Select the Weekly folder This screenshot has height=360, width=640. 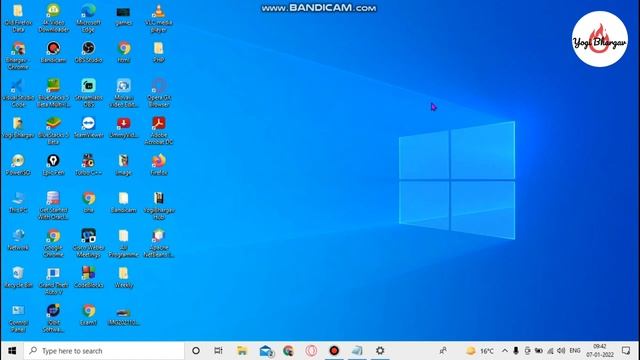click(123, 278)
